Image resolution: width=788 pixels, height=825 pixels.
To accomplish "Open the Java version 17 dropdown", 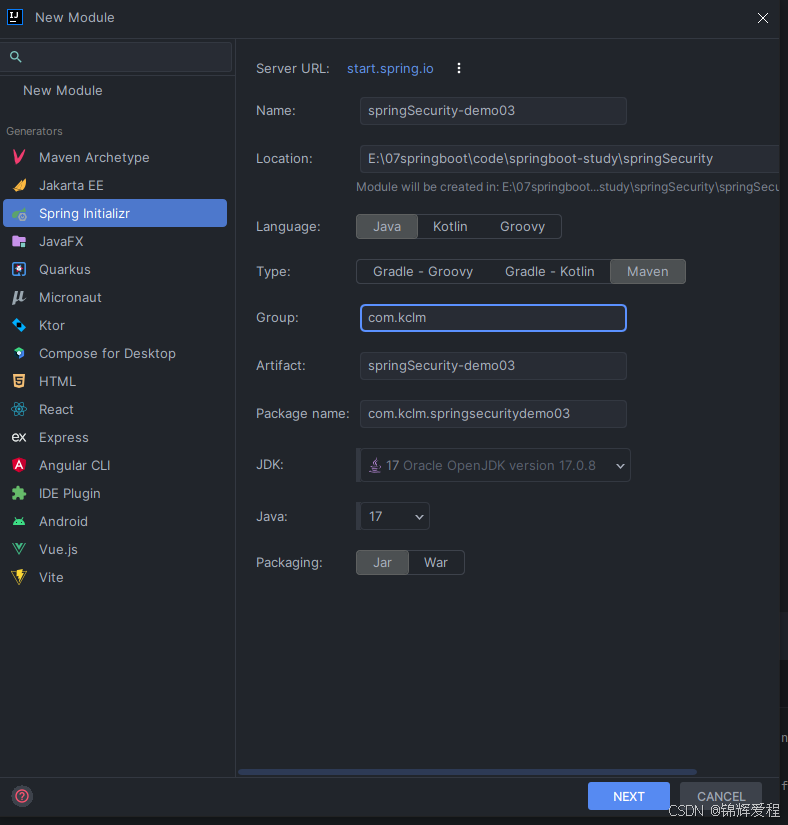I will tap(395, 516).
